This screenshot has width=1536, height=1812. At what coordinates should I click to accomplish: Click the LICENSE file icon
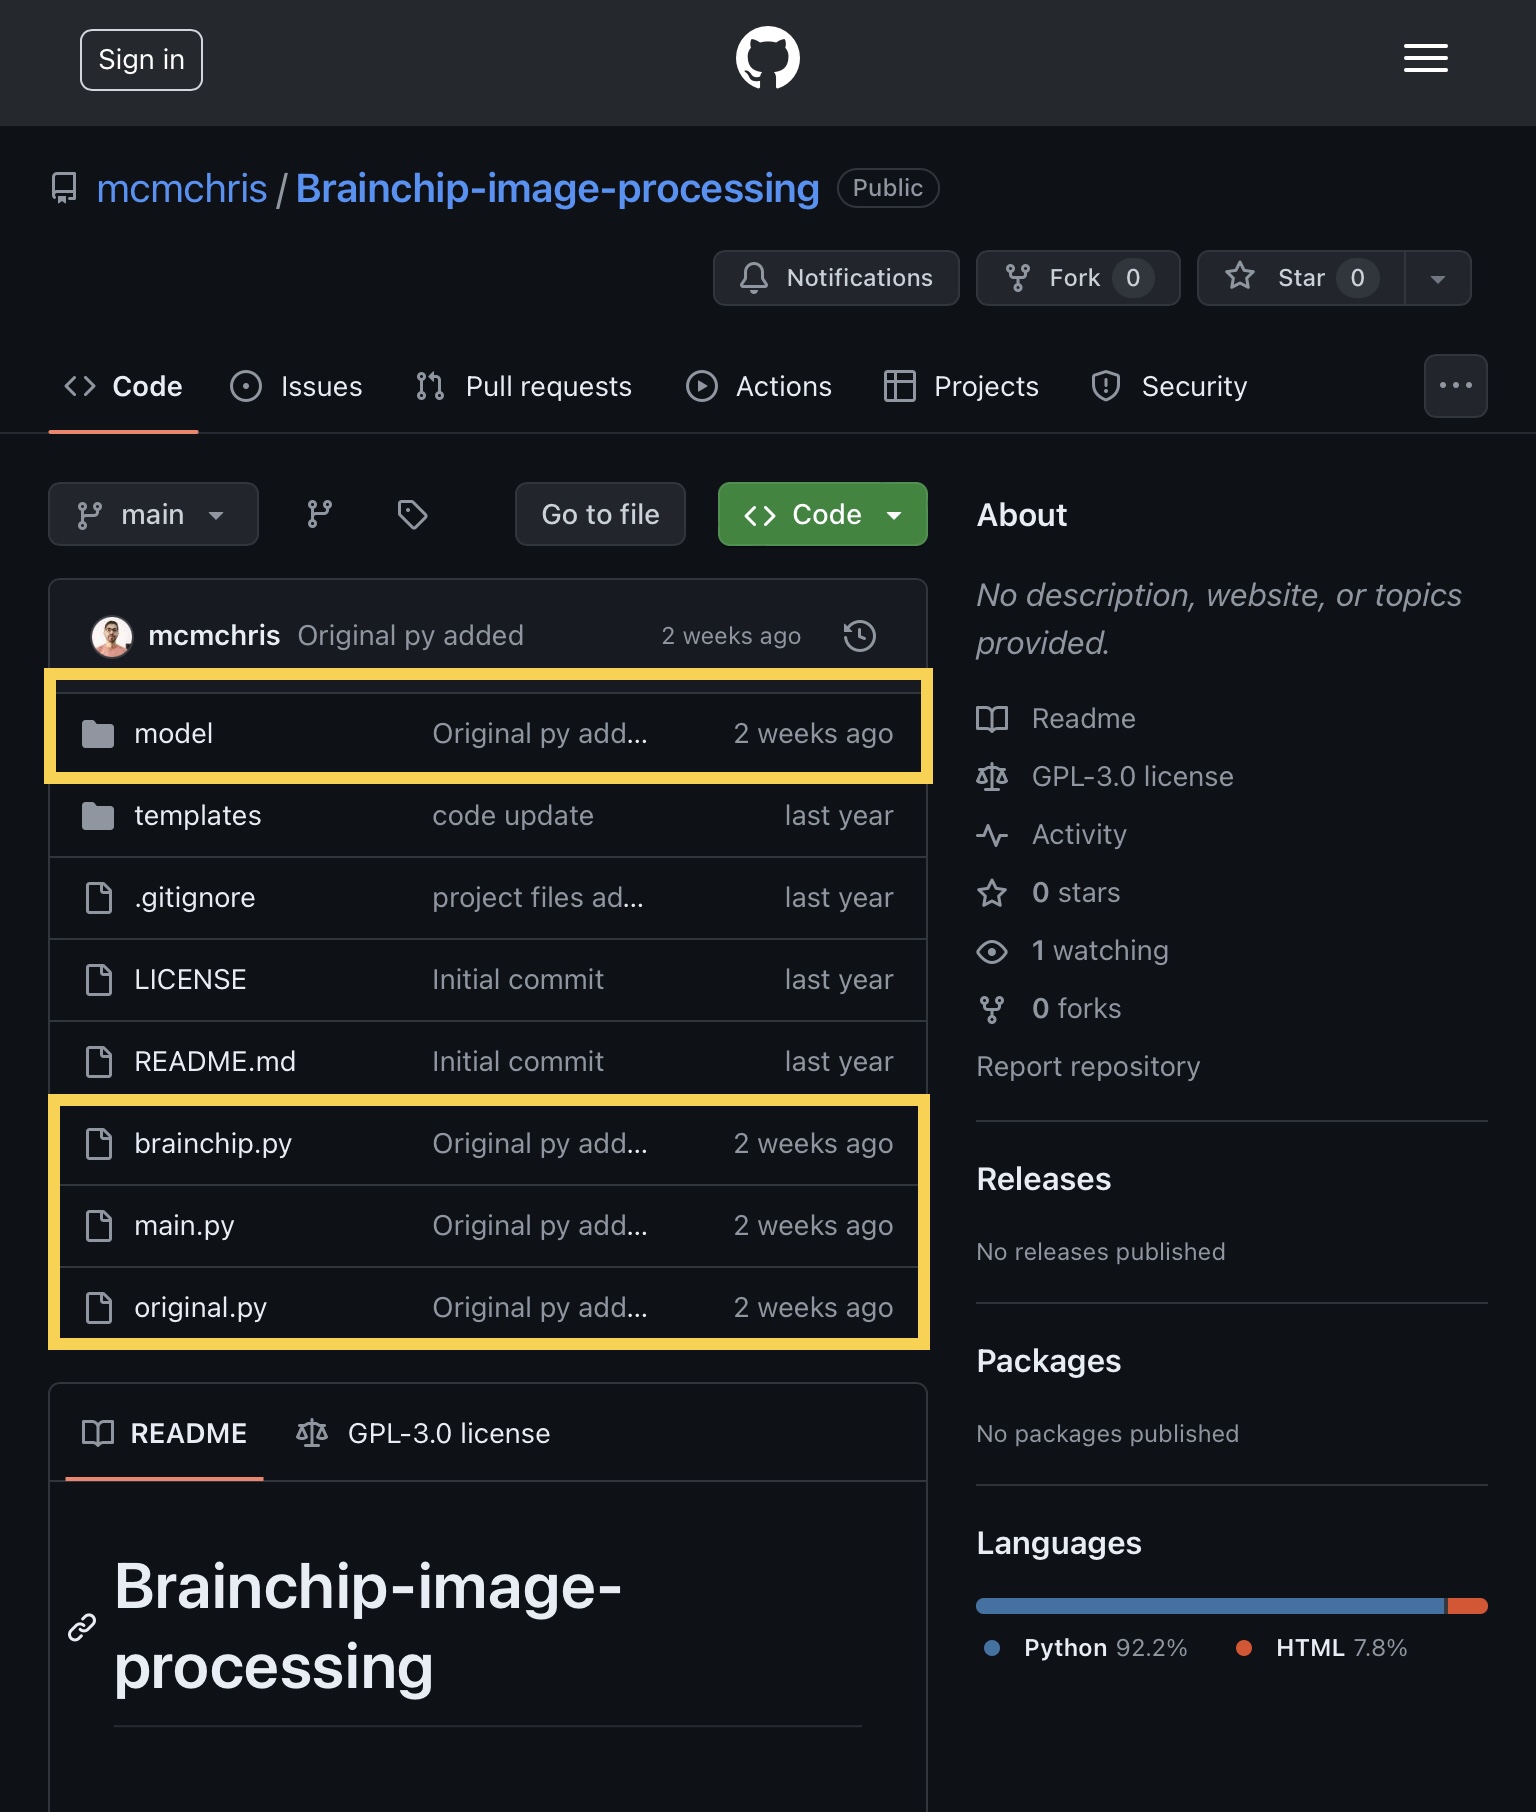(98, 980)
